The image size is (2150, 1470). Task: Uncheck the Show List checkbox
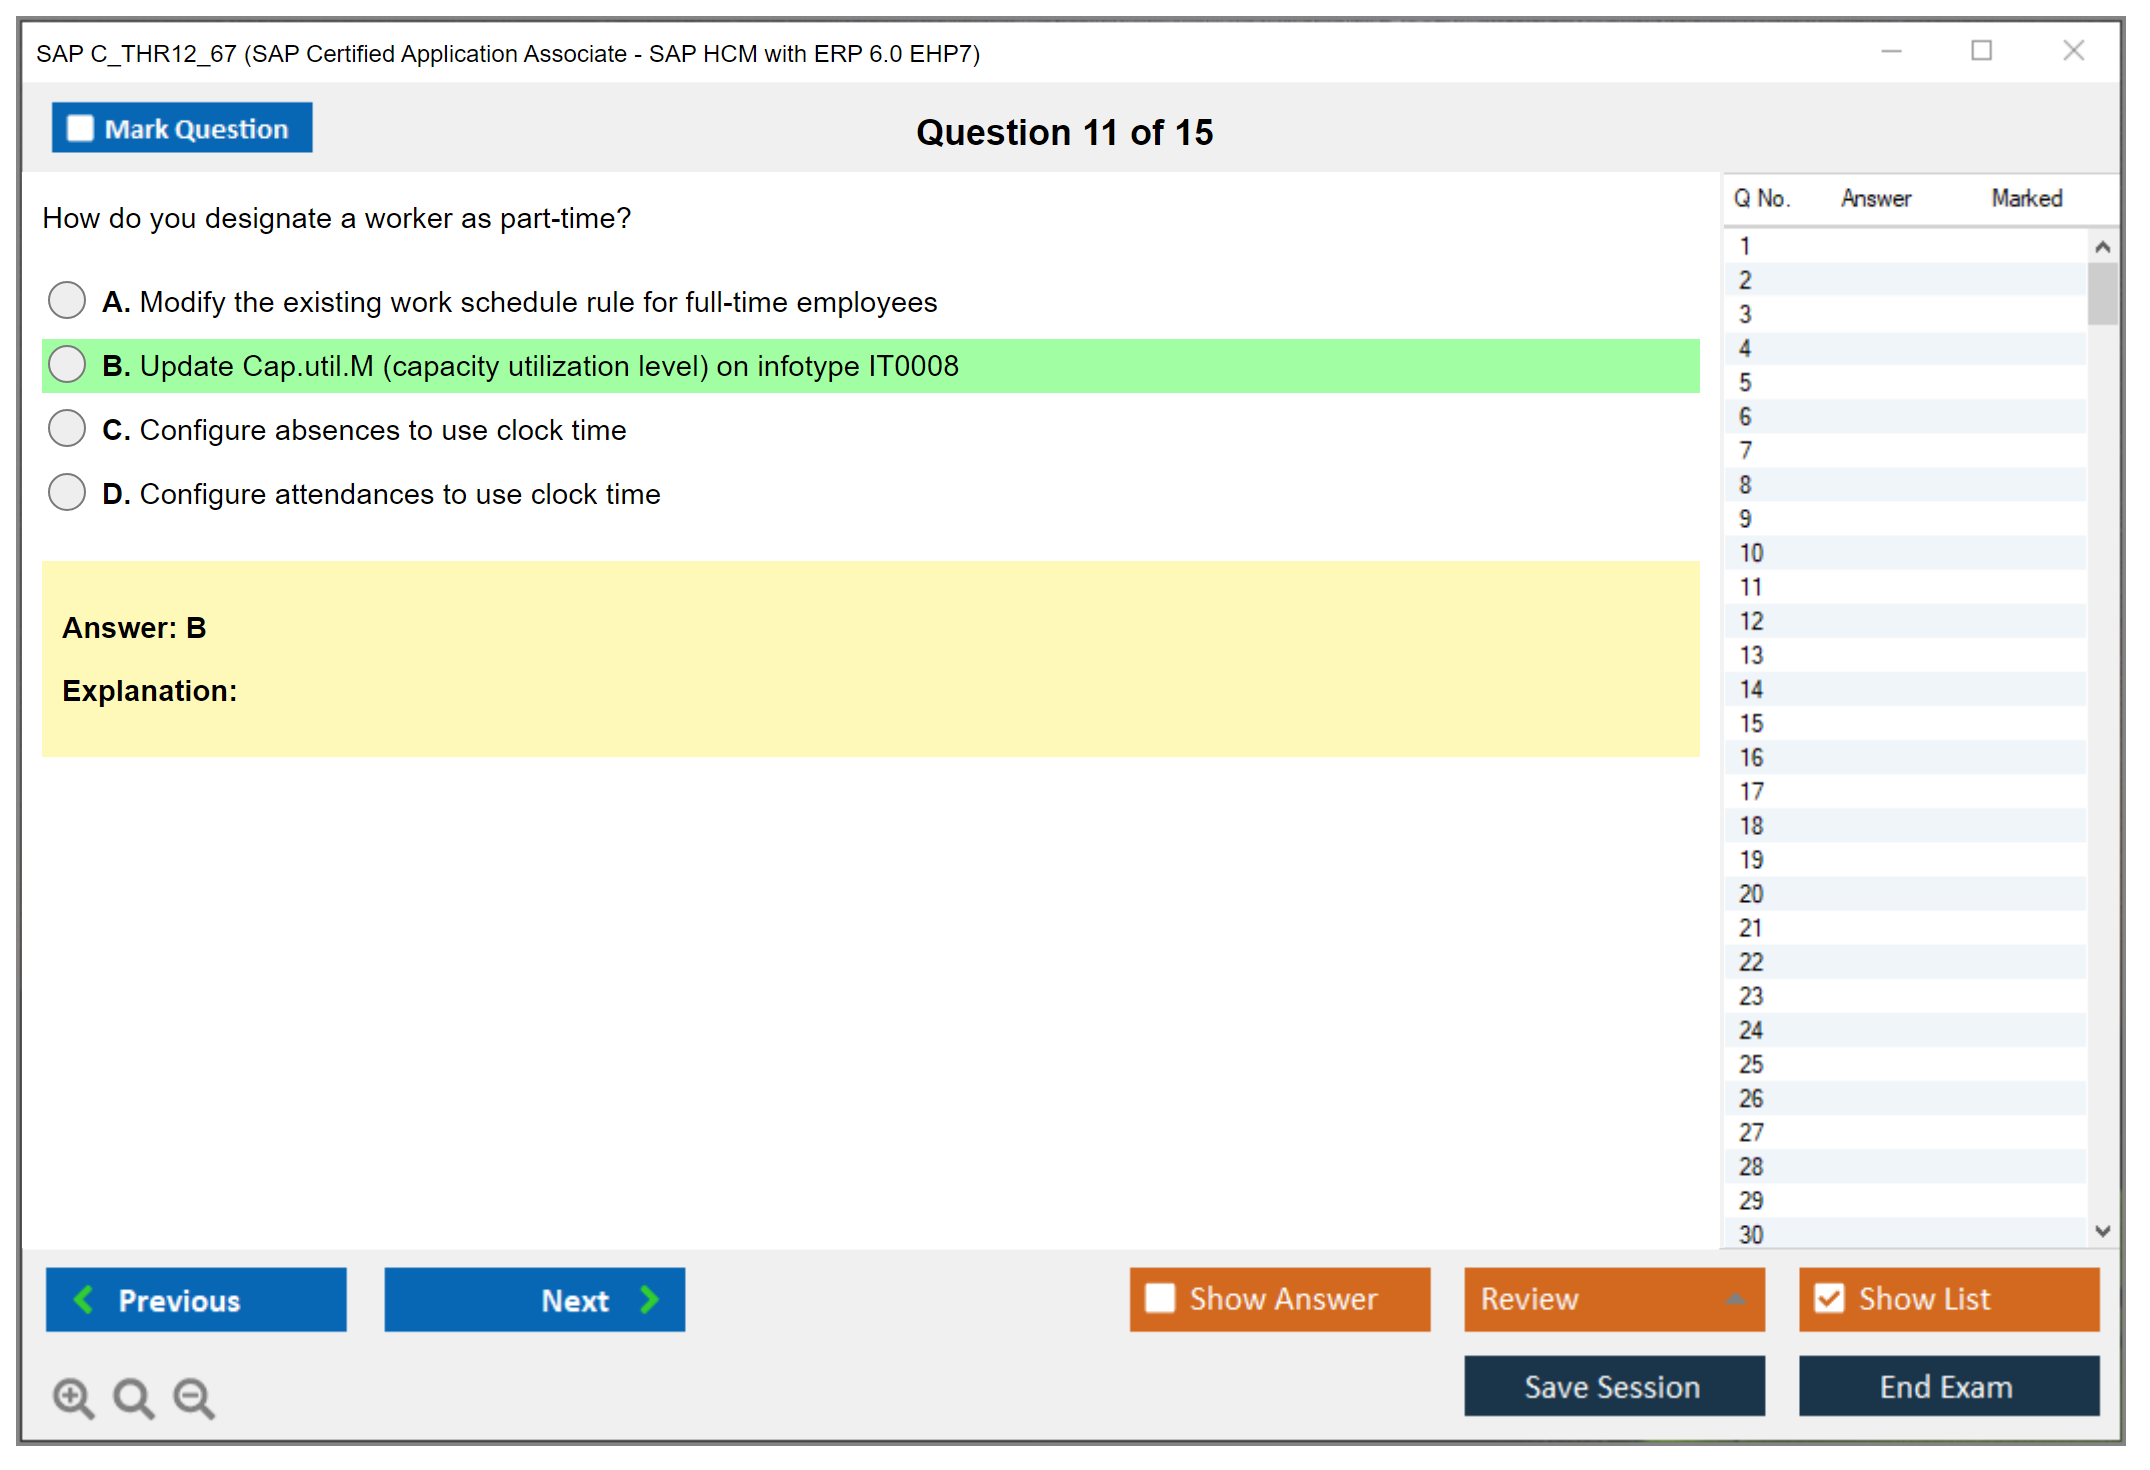tap(1829, 1298)
